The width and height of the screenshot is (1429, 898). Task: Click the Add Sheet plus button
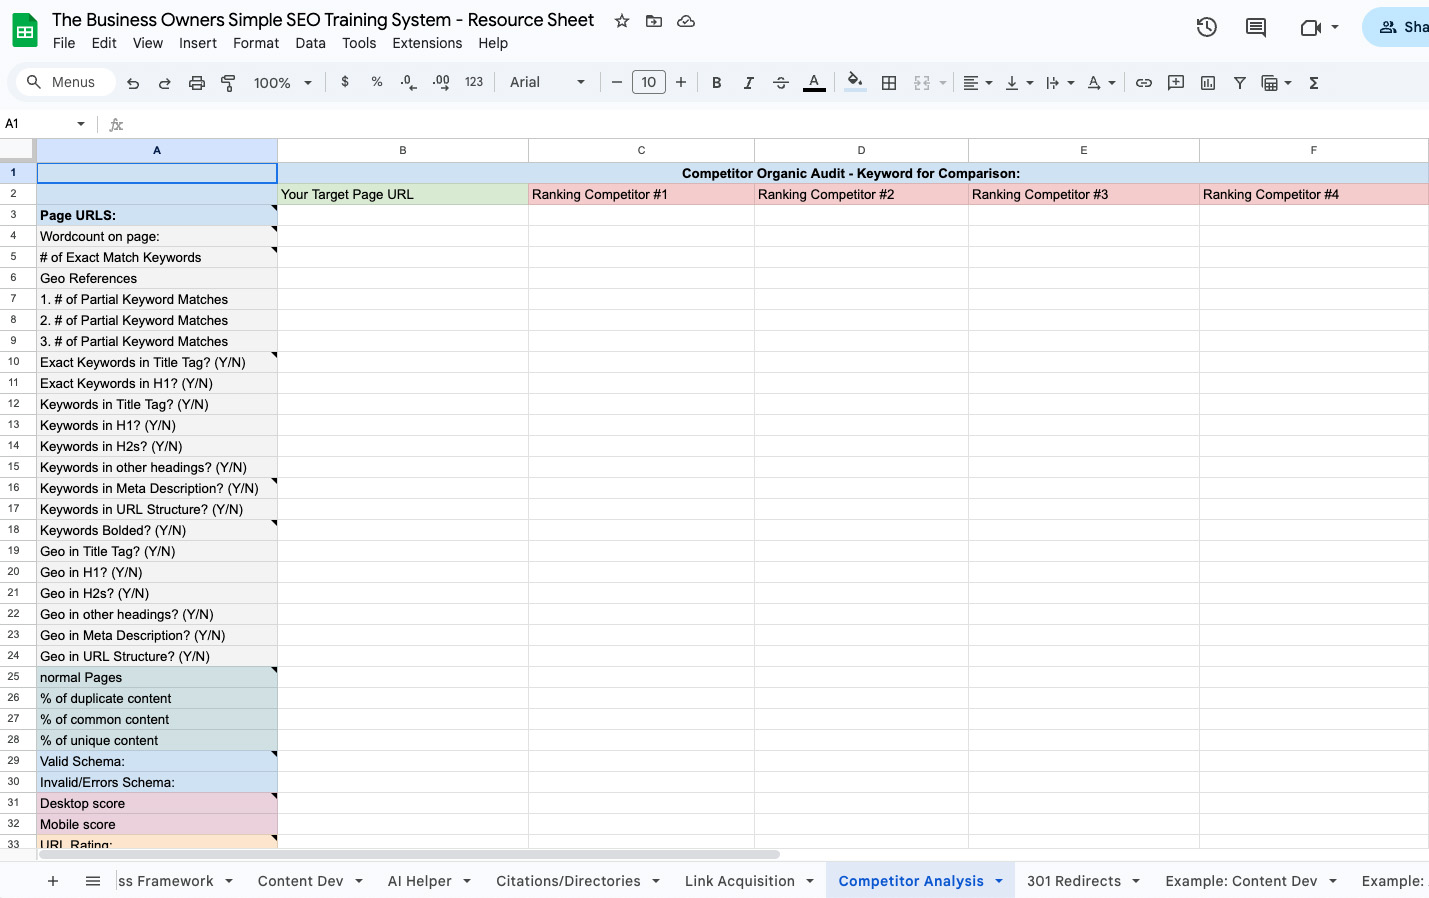click(53, 881)
